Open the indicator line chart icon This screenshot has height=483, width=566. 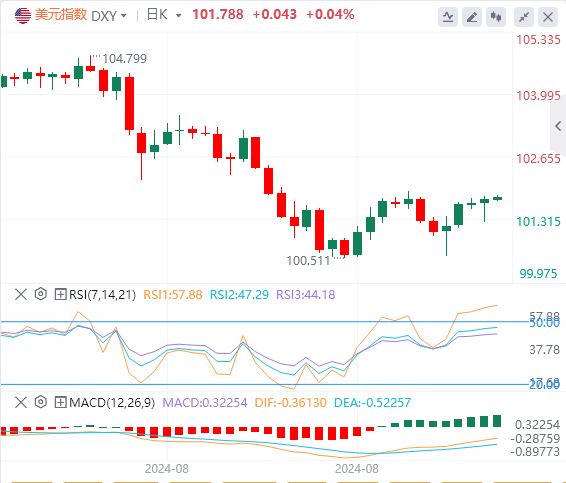[x=448, y=17]
